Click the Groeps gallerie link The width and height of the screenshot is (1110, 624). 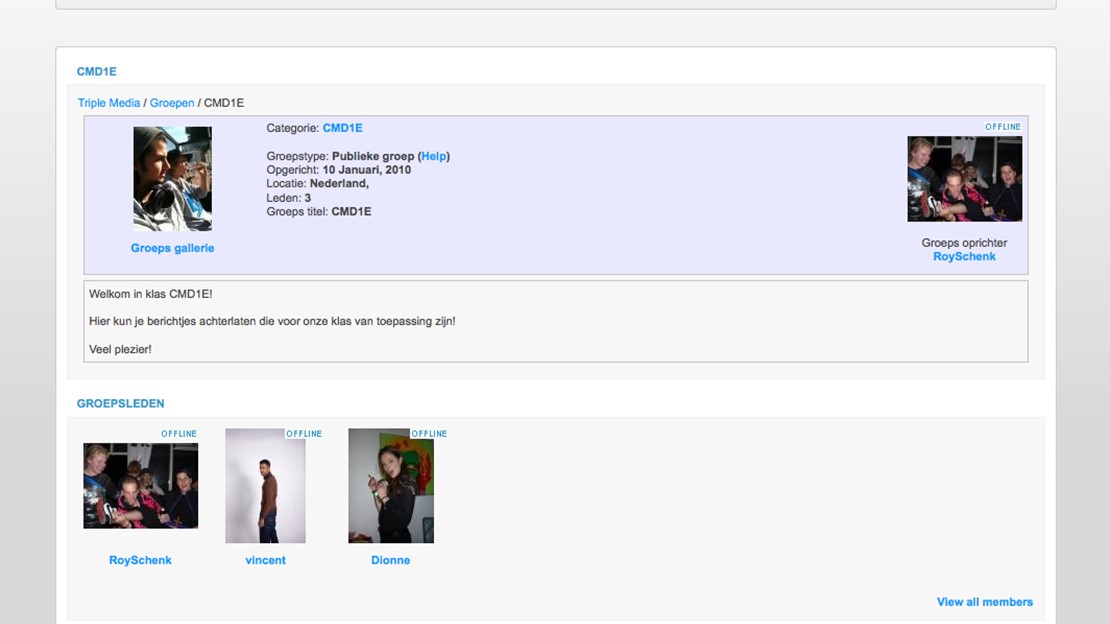[172, 248]
